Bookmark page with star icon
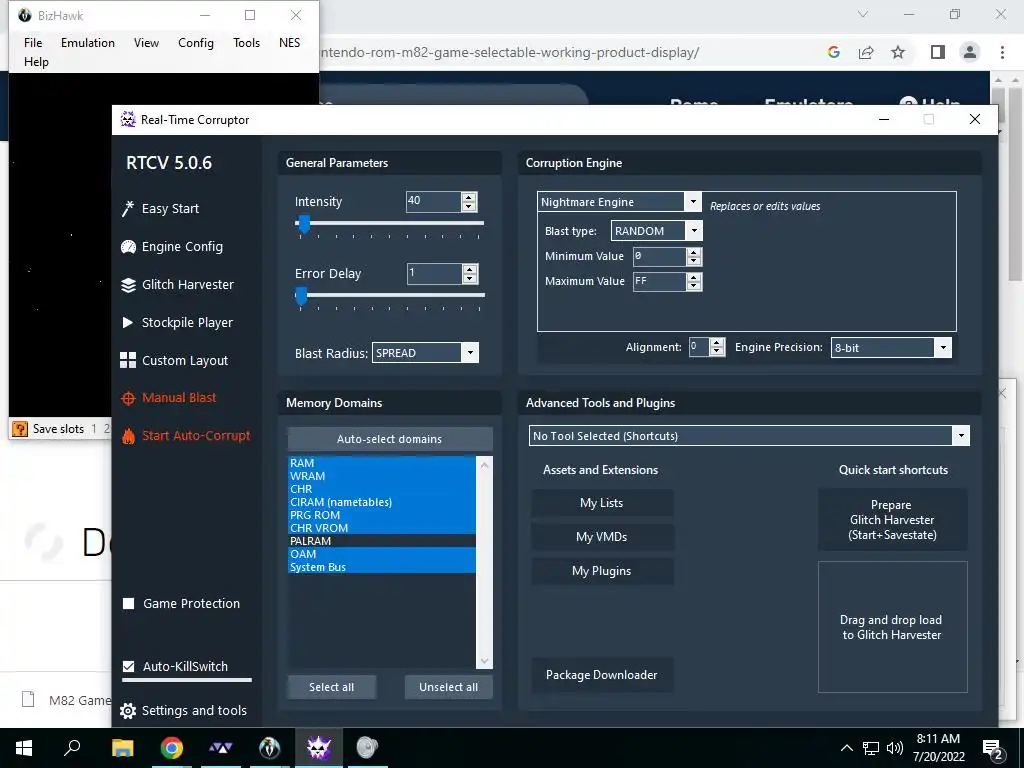1024x768 pixels. (899, 52)
